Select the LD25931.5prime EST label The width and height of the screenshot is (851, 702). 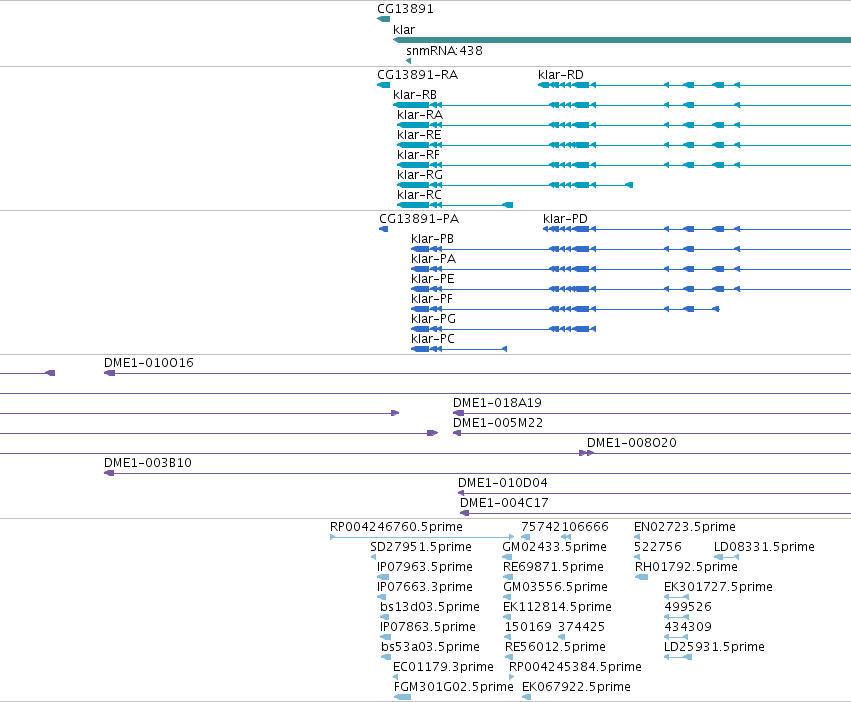[x=714, y=647]
